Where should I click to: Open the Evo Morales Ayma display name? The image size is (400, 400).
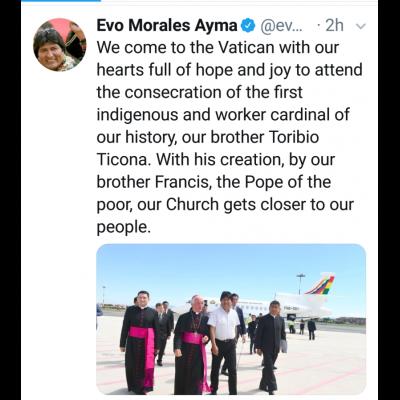pyautogui.click(x=167, y=26)
